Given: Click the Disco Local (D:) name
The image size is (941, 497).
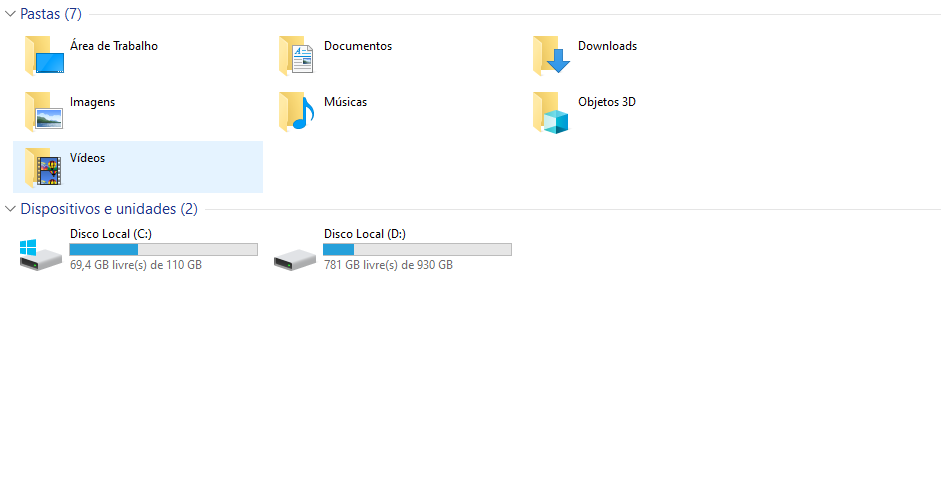Looking at the screenshot, I should tap(365, 234).
